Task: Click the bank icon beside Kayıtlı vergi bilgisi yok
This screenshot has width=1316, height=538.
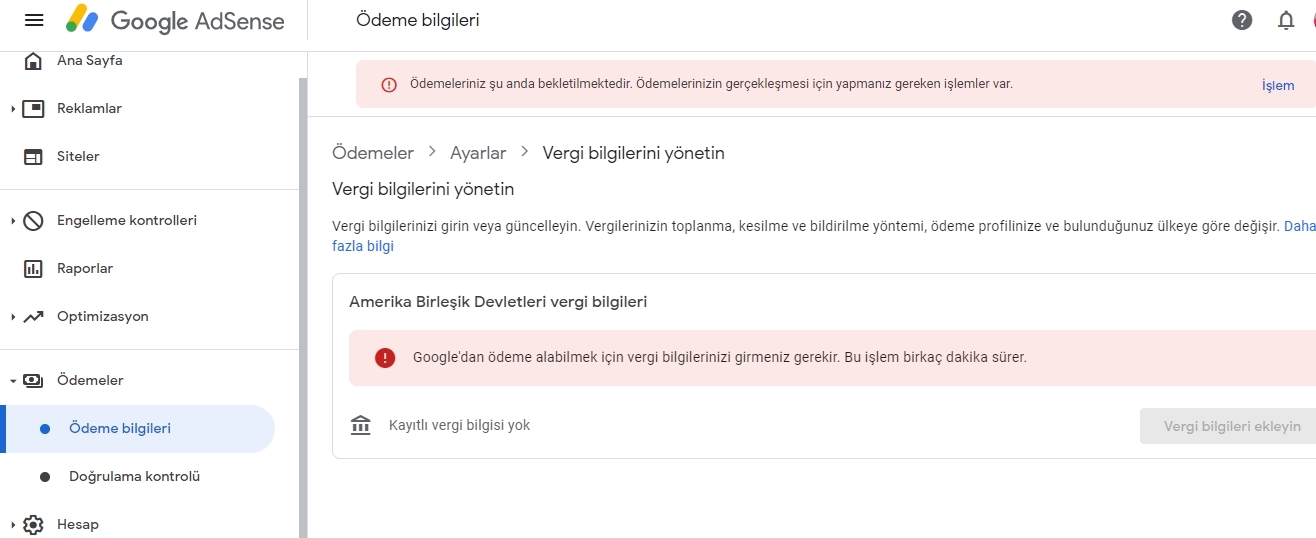Action: pos(361,425)
